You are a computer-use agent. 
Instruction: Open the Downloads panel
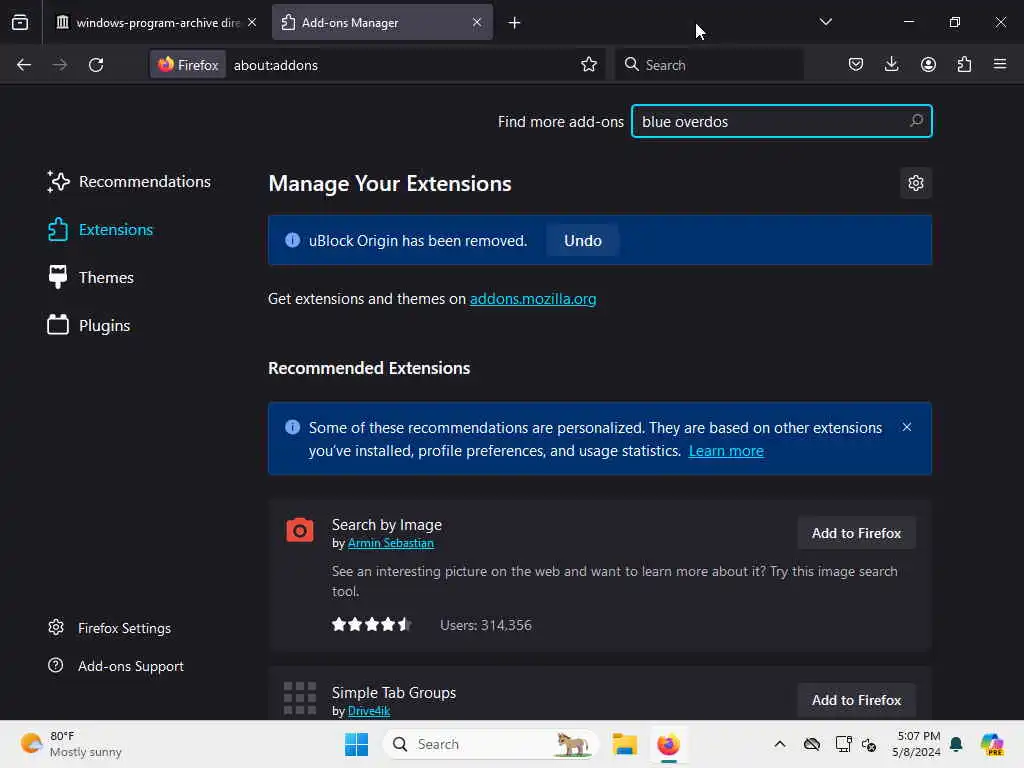[891, 64]
